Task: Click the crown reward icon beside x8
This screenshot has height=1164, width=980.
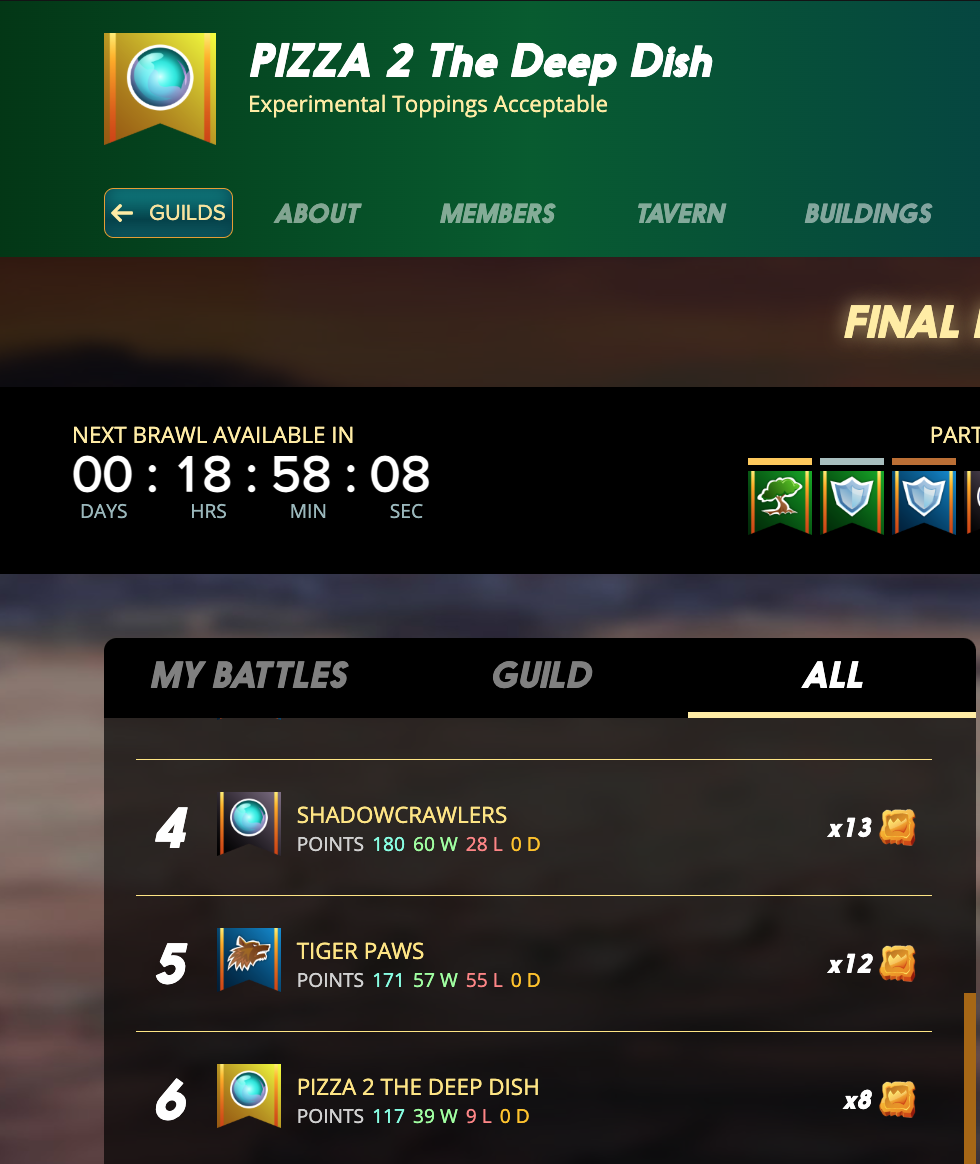Action: (898, 1099)
